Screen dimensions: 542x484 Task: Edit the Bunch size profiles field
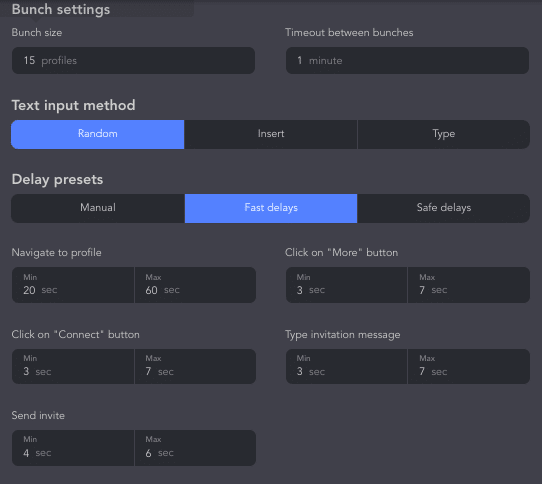click(133, 60)
